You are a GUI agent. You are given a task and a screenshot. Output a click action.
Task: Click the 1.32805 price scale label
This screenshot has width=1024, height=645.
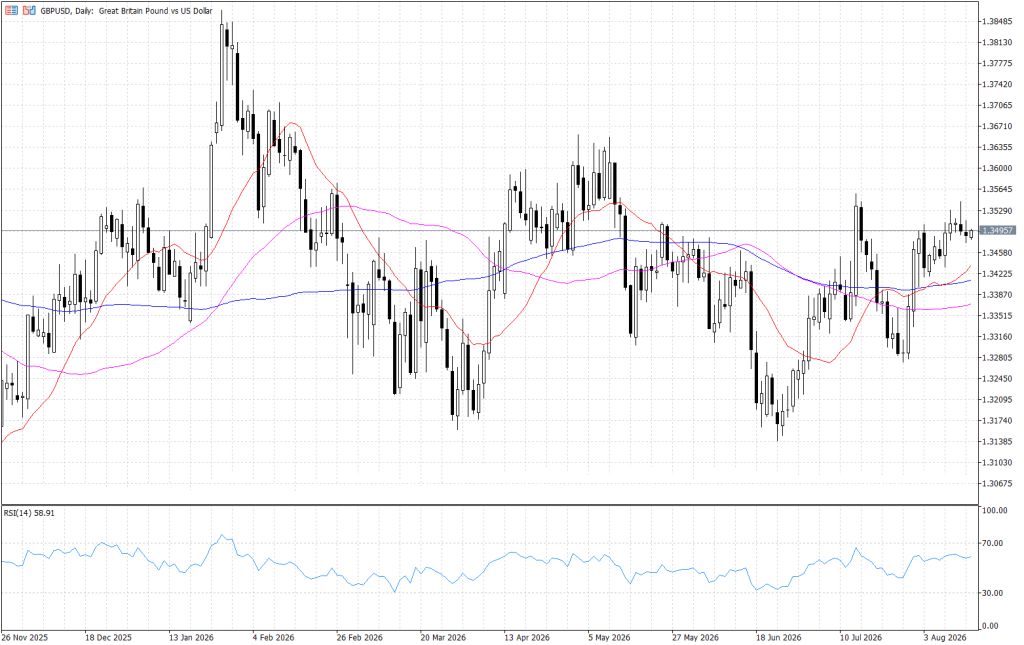[x=997, y=358]
